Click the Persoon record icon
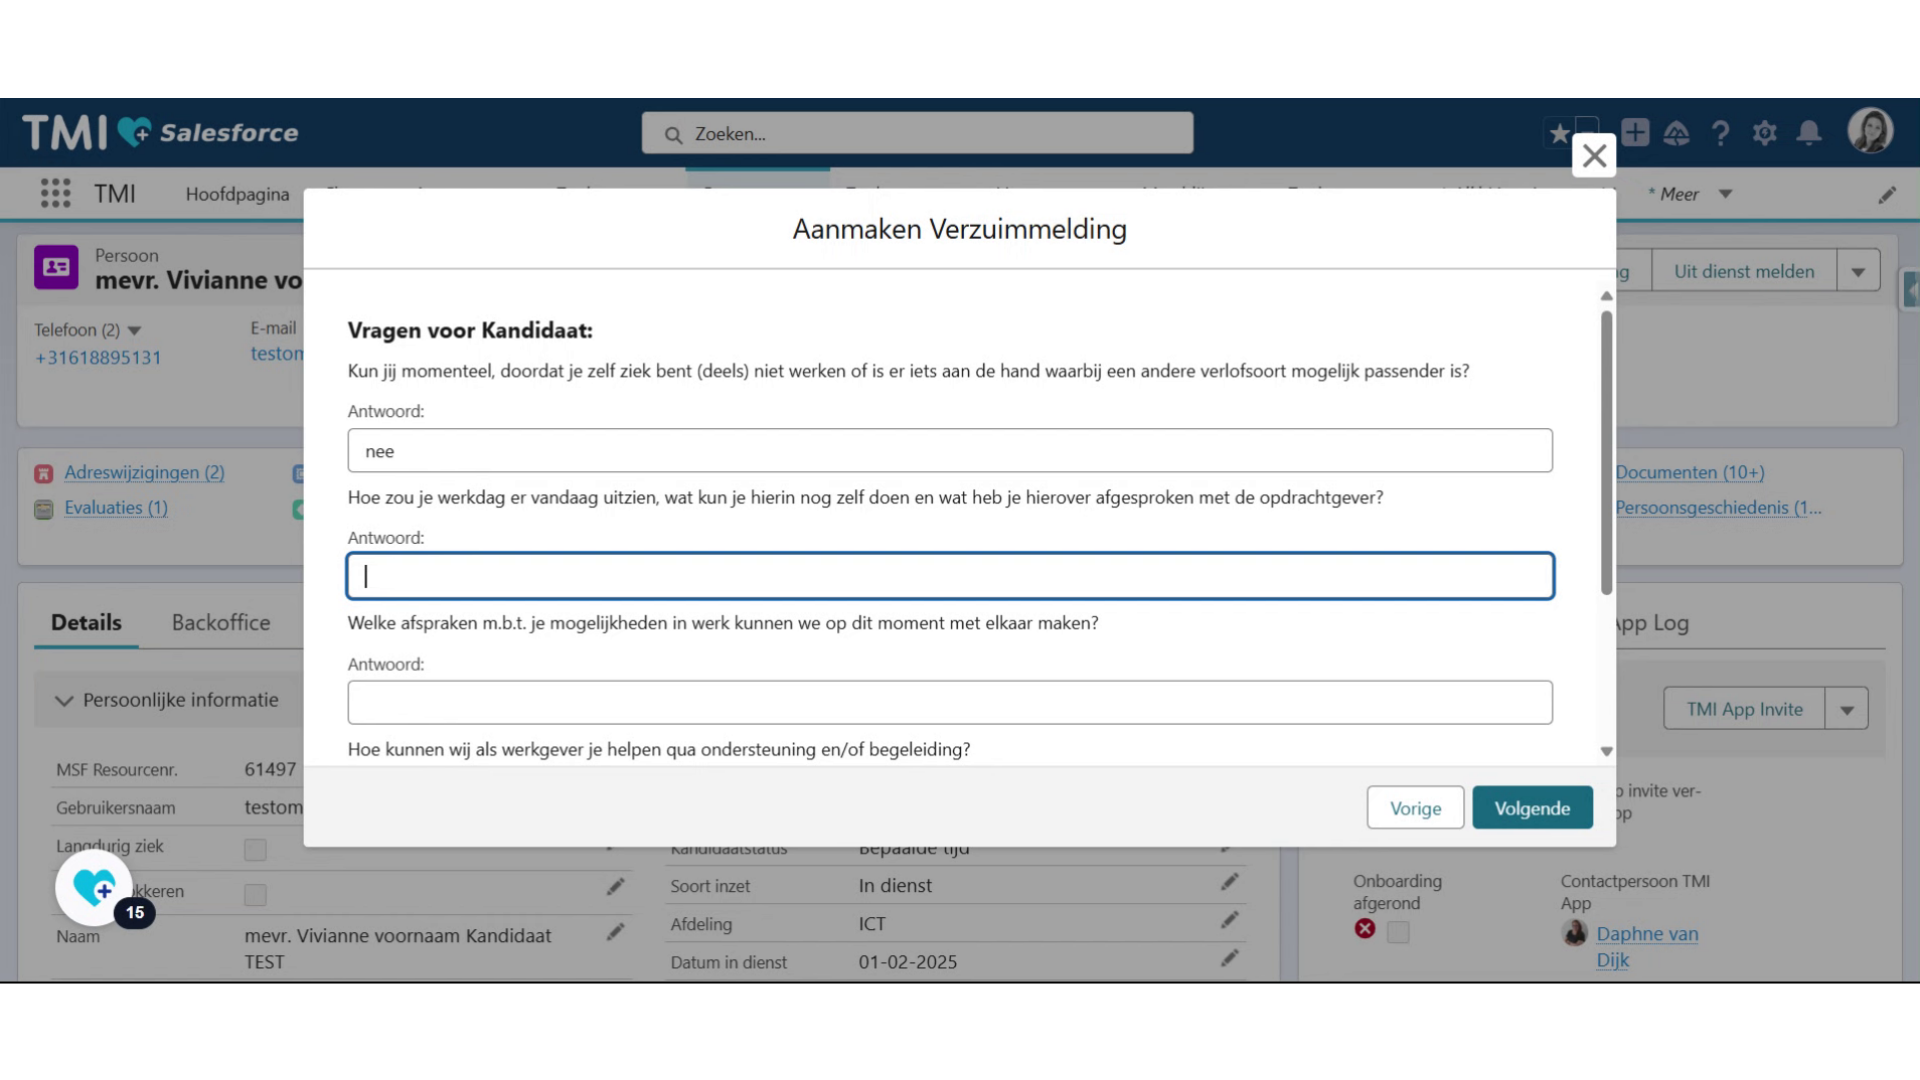1920x1080 pixels. (x=56, y=267)
